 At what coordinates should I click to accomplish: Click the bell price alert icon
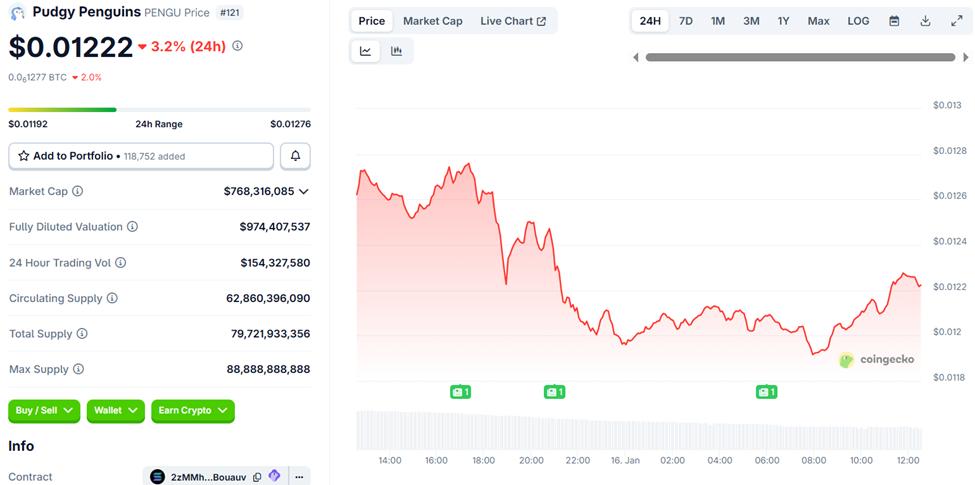295,156
